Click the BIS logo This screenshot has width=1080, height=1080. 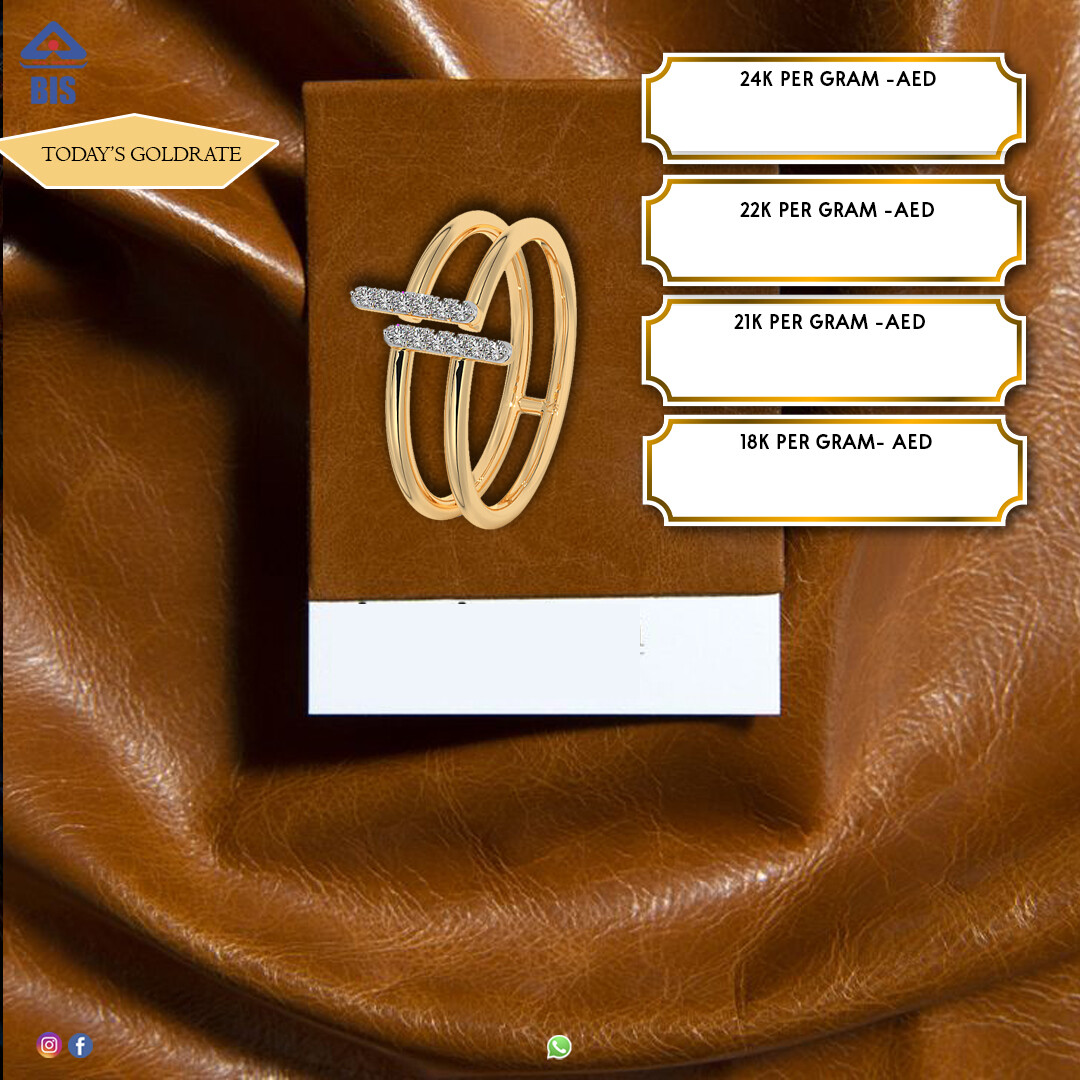[53, 63]
